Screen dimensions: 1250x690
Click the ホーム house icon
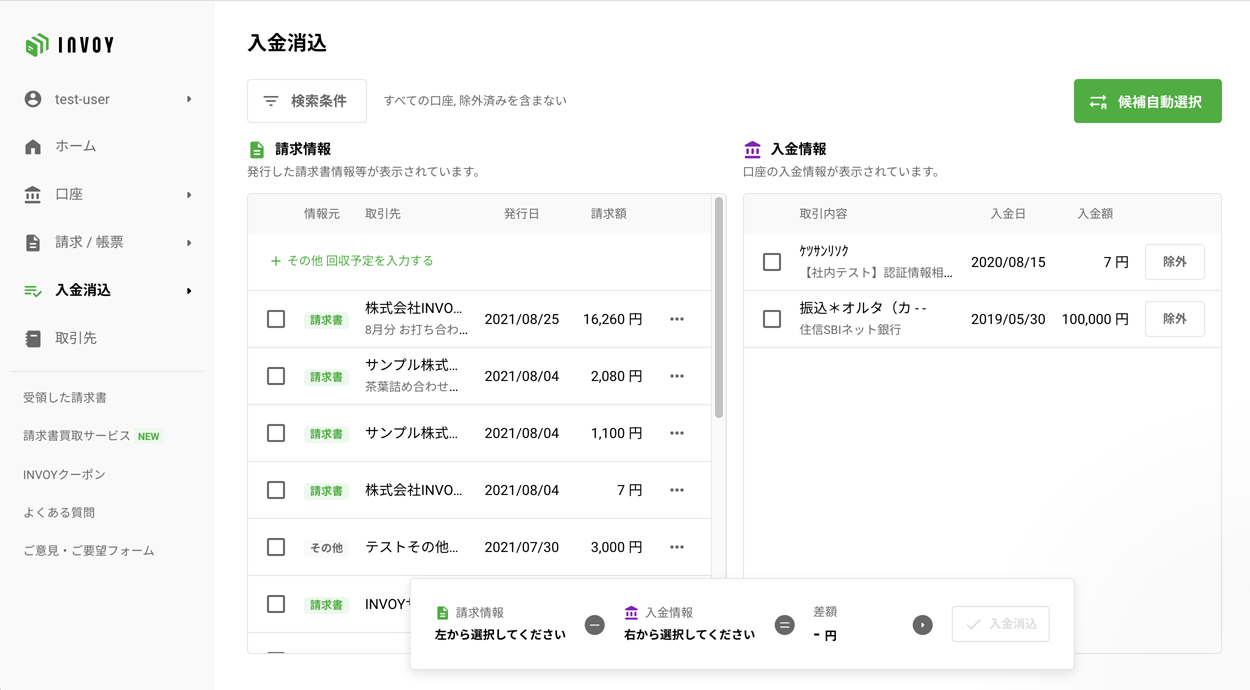[x=33, y=147]
